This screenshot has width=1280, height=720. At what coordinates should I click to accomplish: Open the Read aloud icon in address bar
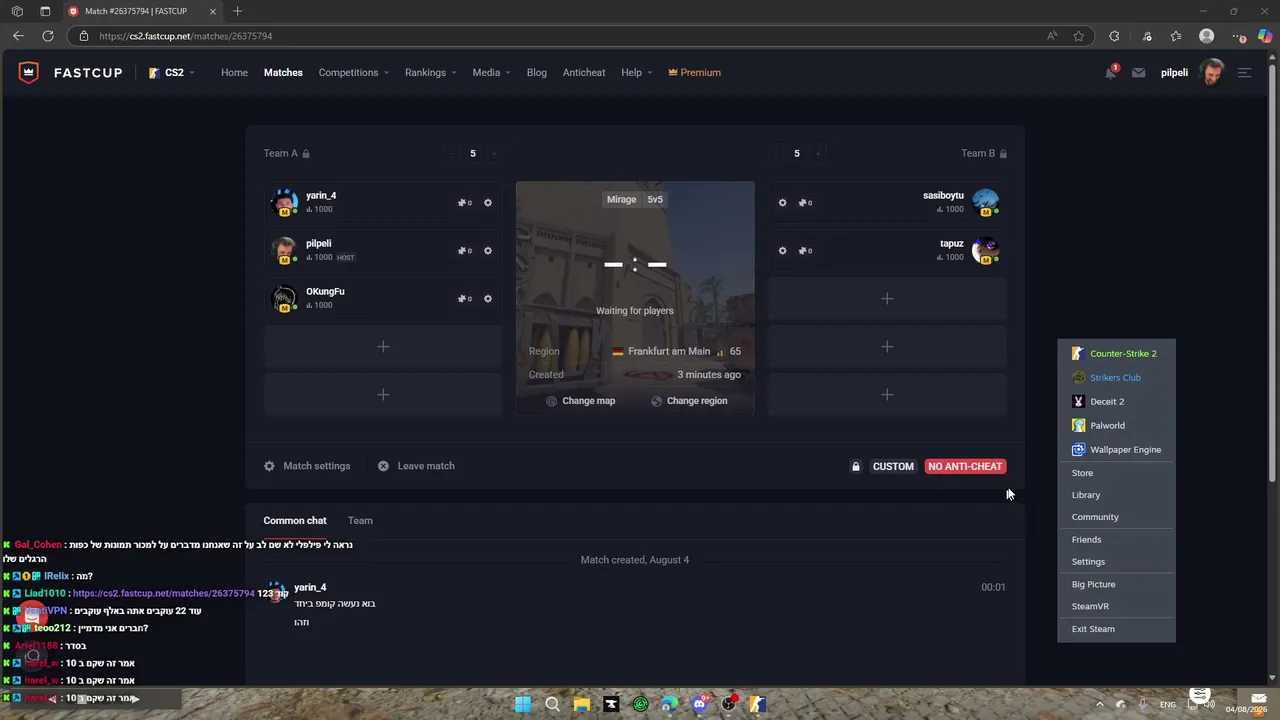[x=1052, y=36]
